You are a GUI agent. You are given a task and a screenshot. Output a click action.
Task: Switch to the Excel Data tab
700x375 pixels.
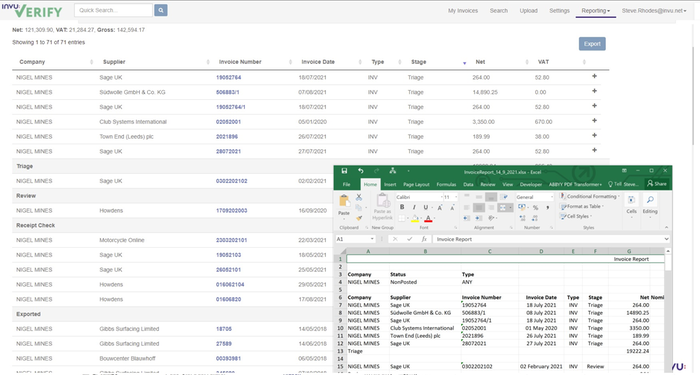pyautogui.click(x=468, y=184)
